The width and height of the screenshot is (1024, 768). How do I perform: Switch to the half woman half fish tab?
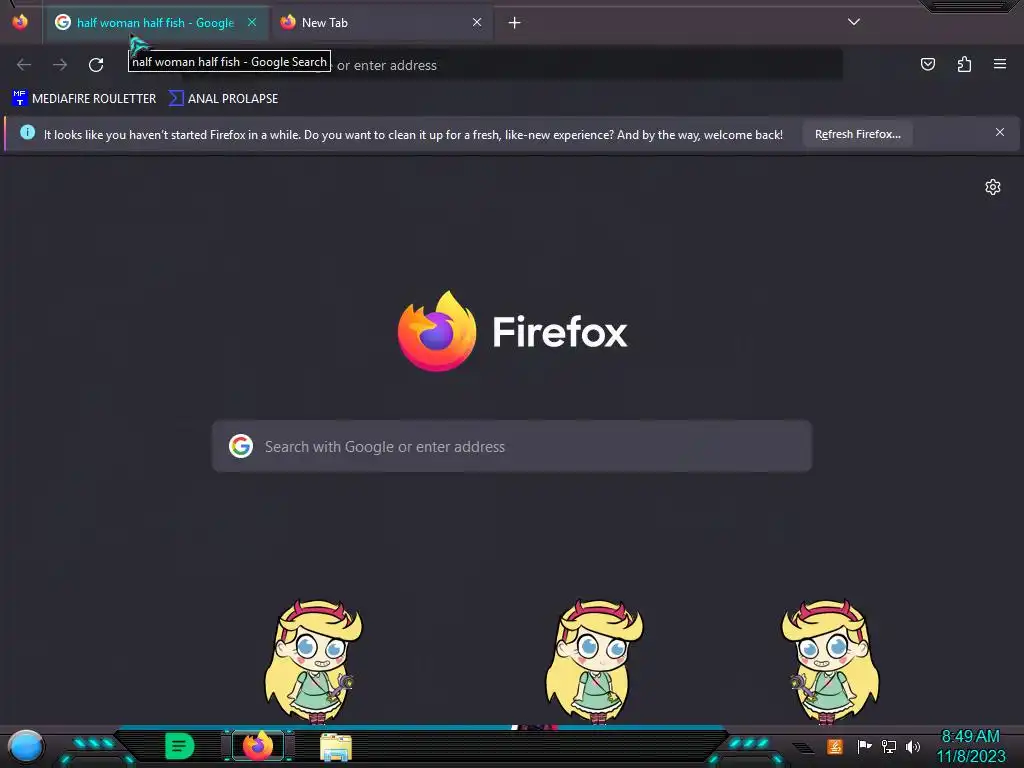(155, 23)
